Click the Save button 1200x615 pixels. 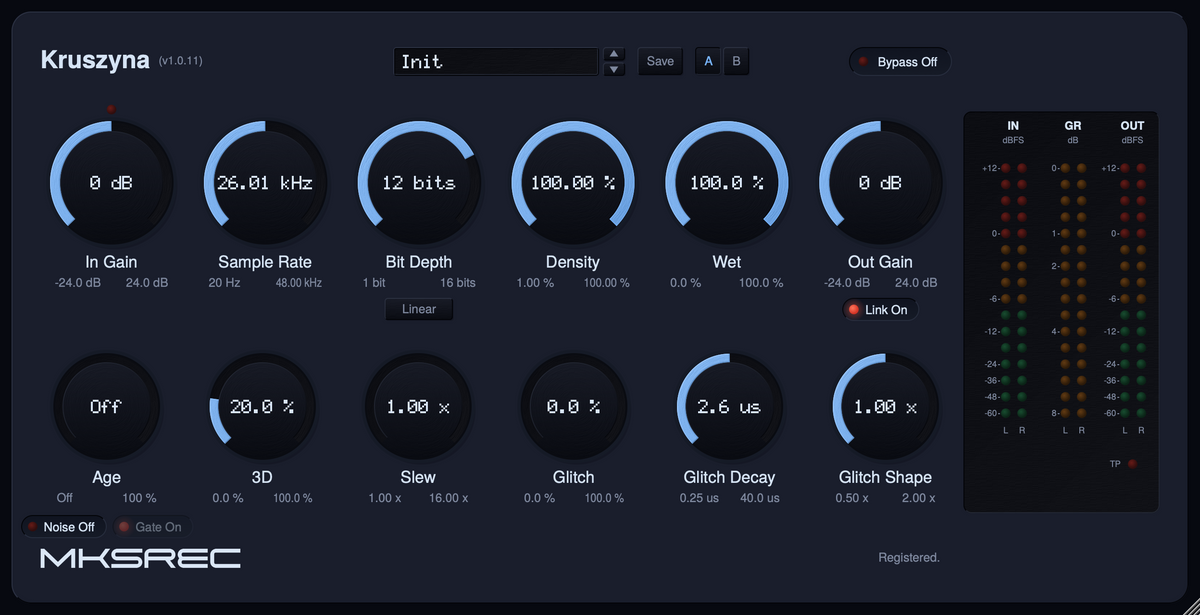[x=660, y=61]
